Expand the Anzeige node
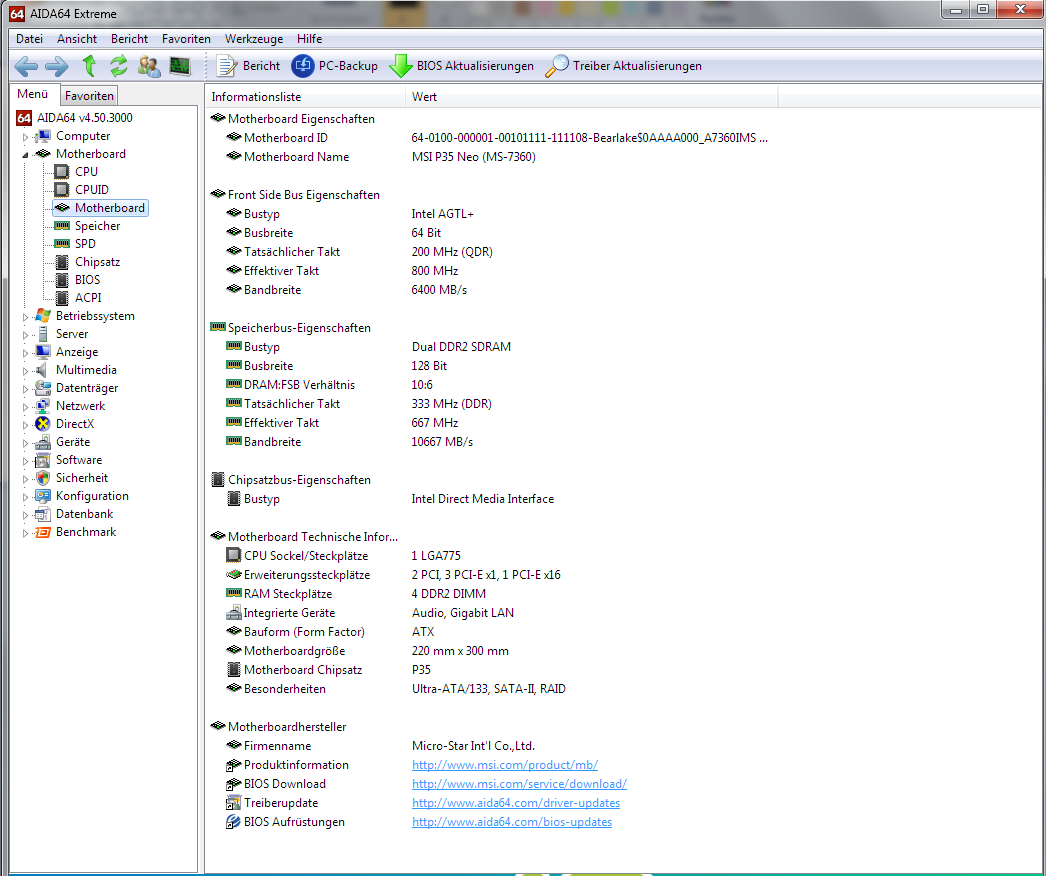The width and height of the screenshot is (1046, 876). [25, 353]
